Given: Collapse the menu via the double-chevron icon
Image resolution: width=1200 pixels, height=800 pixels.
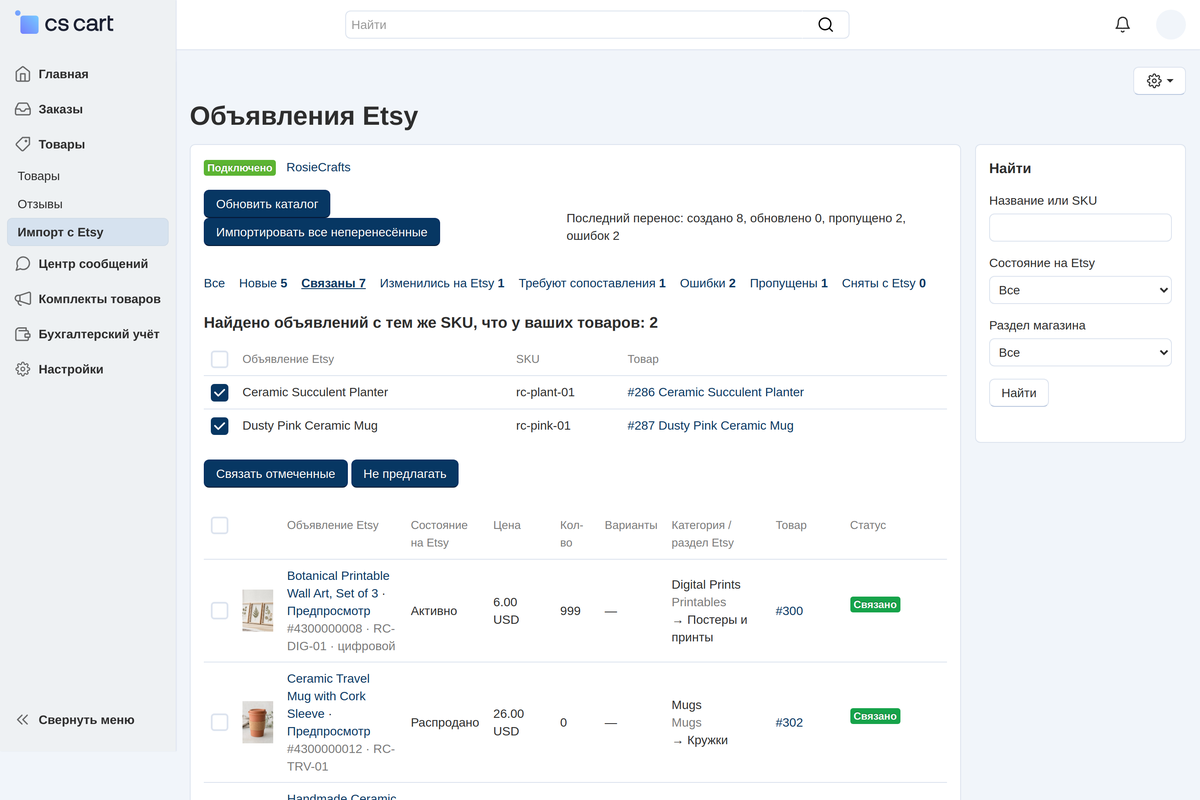Looking at the screenshot, I should pyautogui.click(x=23, y=720).
